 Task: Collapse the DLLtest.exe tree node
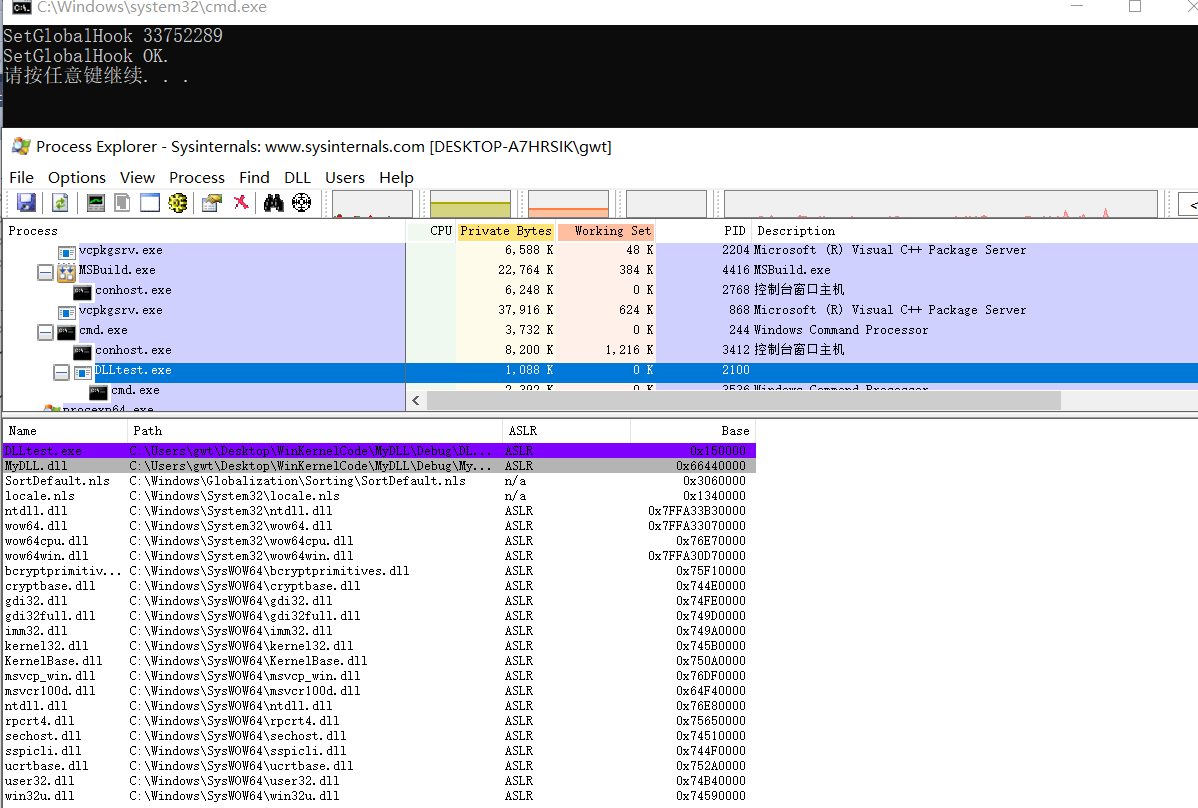61,371
